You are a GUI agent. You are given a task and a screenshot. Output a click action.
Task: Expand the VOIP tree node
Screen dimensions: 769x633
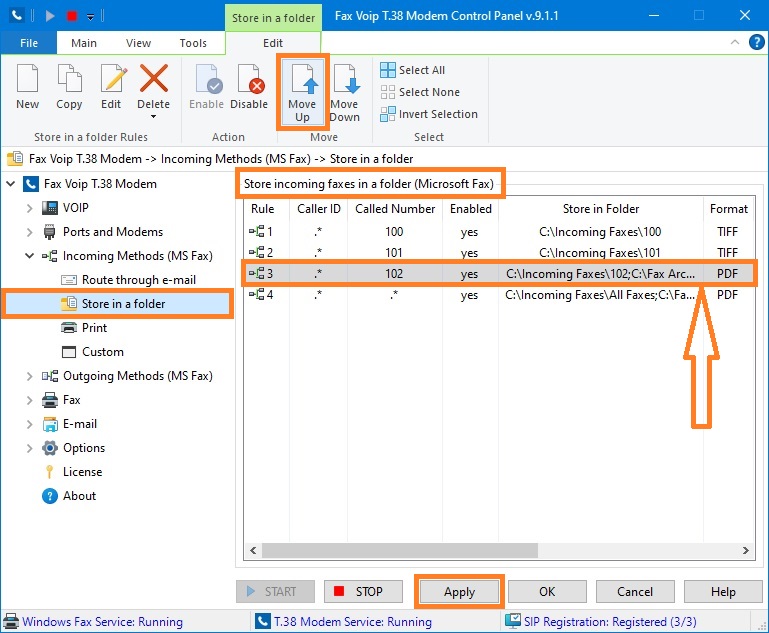(x=29, y=208)
